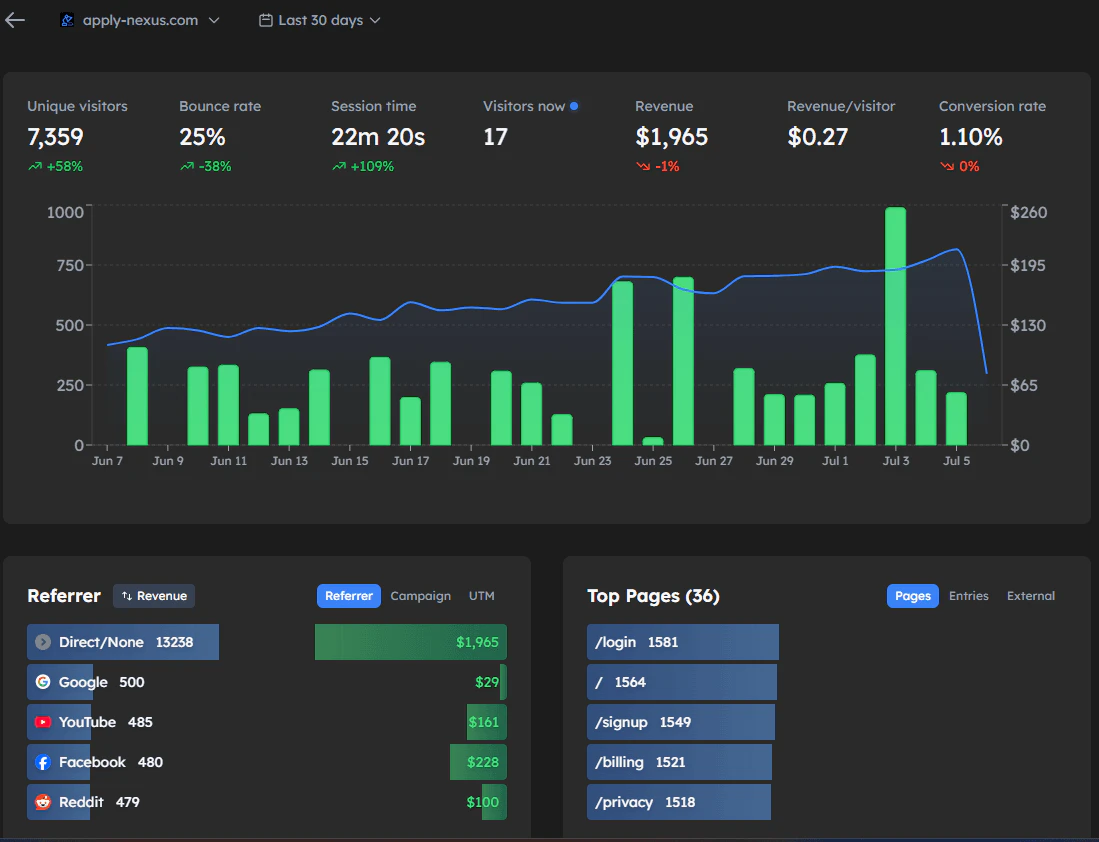
Task: Open the Last 30 days date picker
Action: tap(318, 19)
